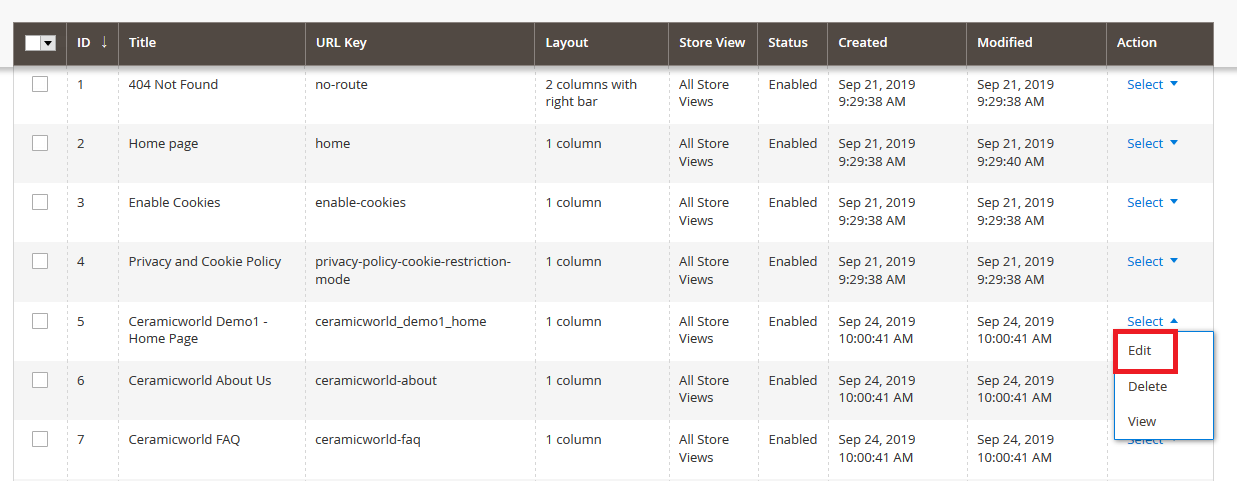
Task: Collapse the open Select menu on row 5
Action: (x=1152, y=321)
